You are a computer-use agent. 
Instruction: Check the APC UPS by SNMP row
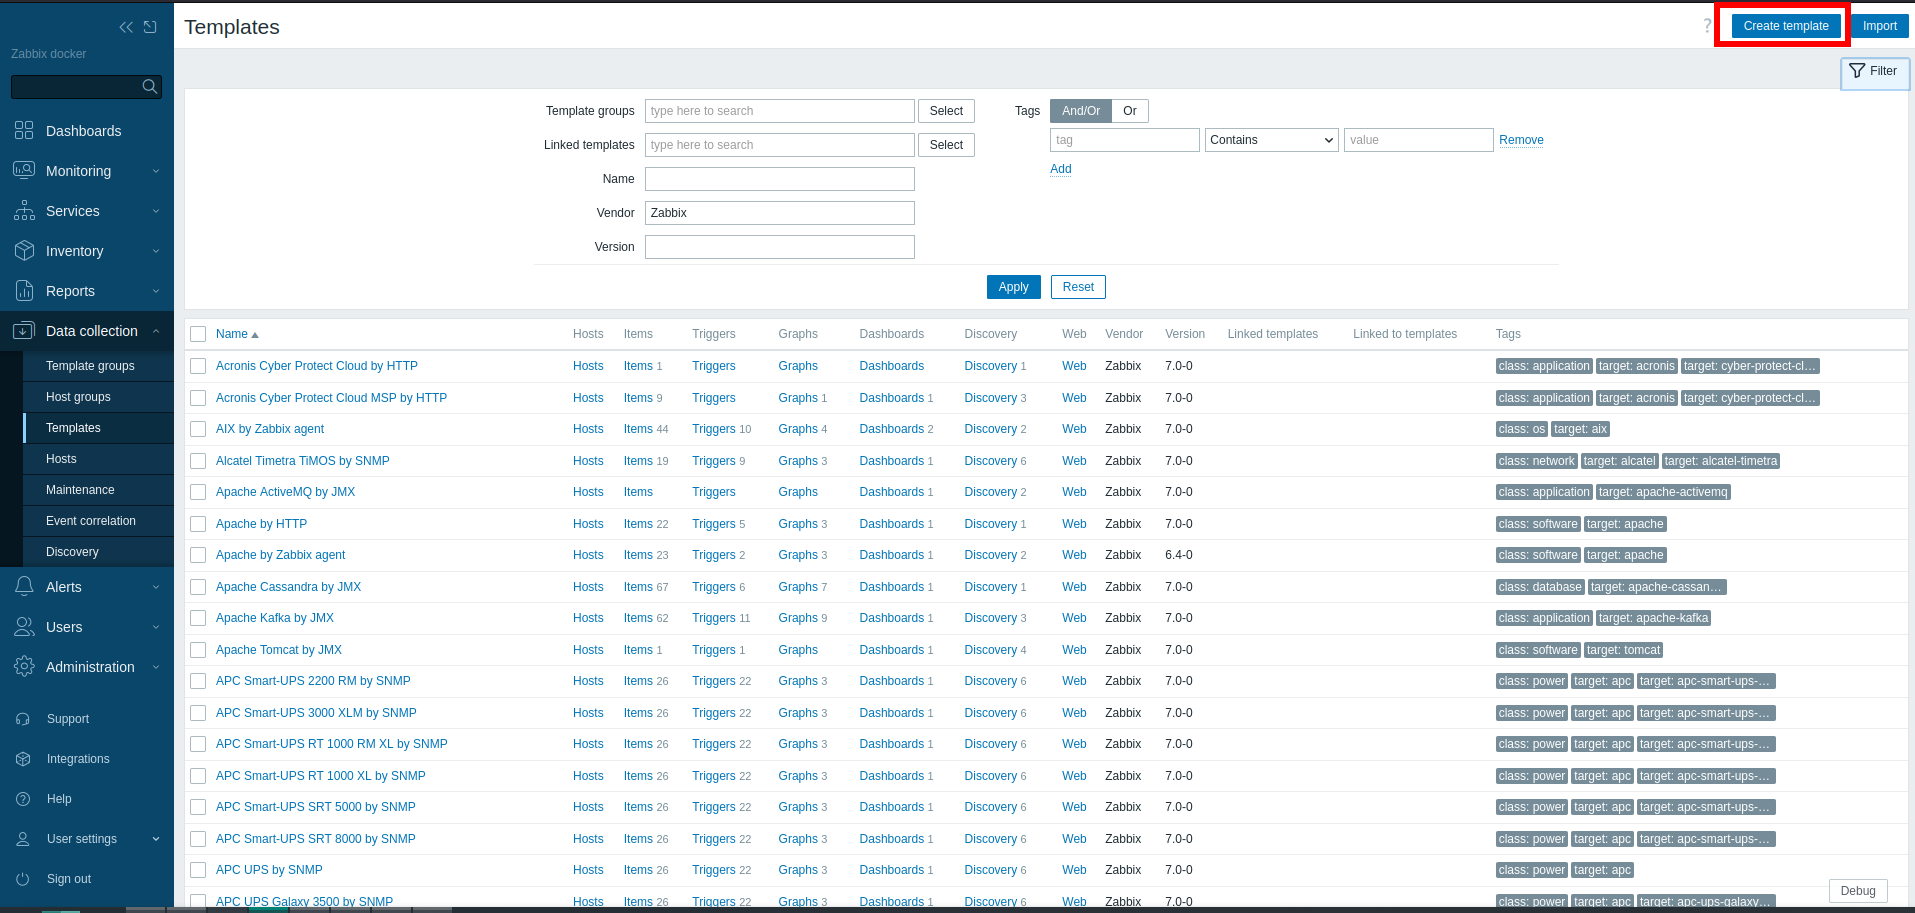click(x=198, y=870)
